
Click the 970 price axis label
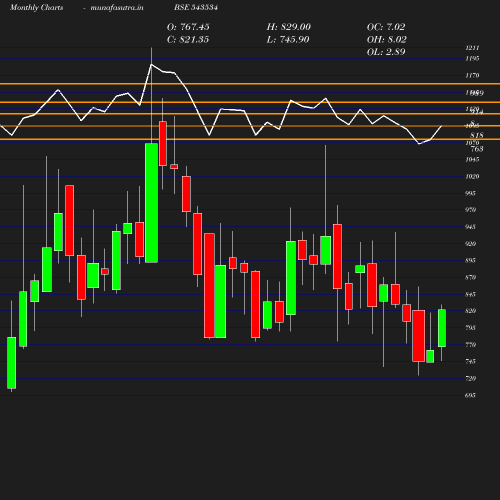point(470,210)
